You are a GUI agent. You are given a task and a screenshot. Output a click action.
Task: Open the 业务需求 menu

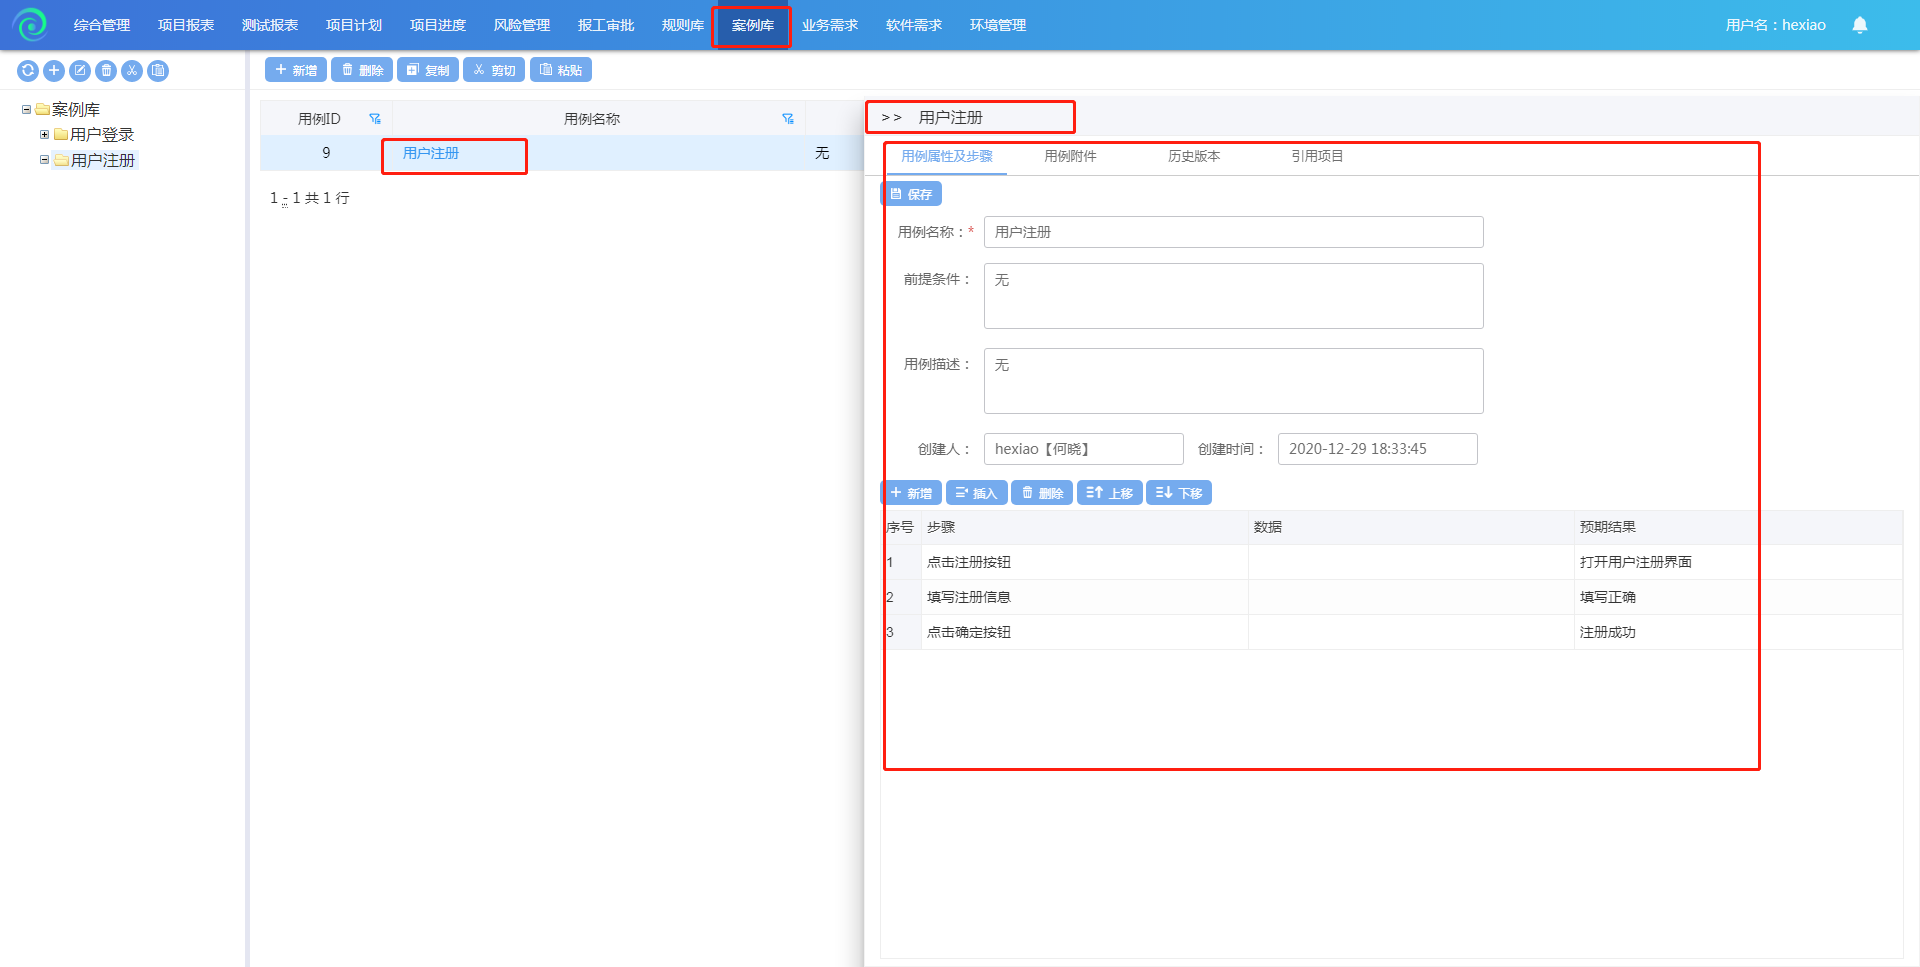[x=829, y=25]
